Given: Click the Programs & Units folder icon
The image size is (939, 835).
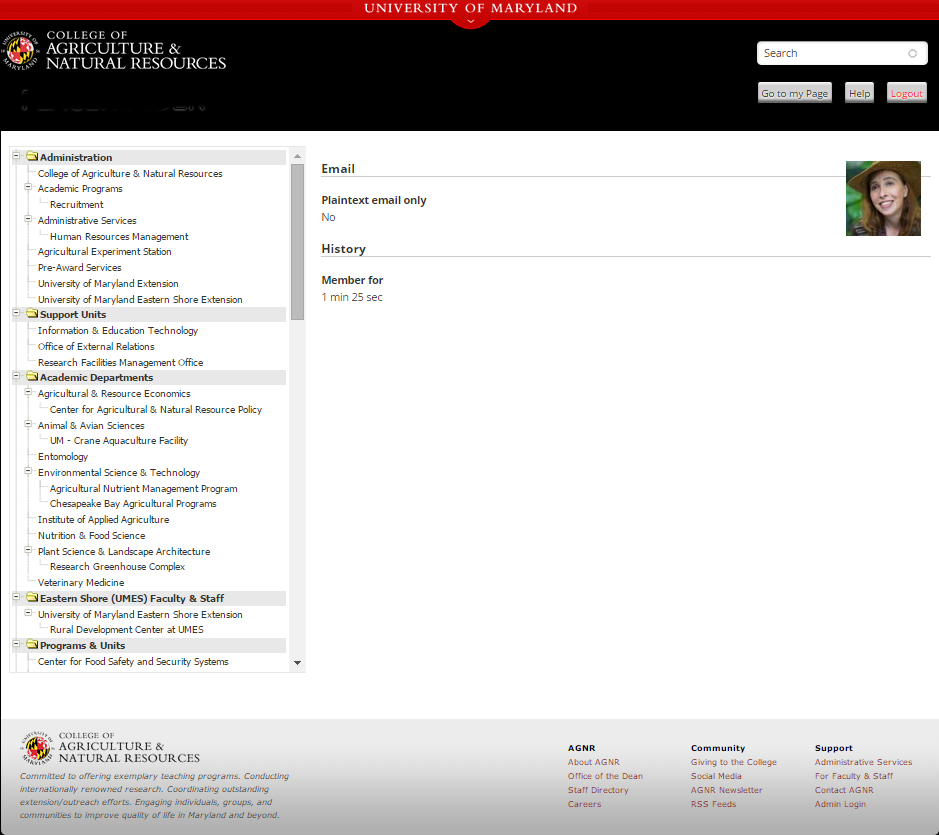Looking at the screenshot, I should tap(32, 645).
